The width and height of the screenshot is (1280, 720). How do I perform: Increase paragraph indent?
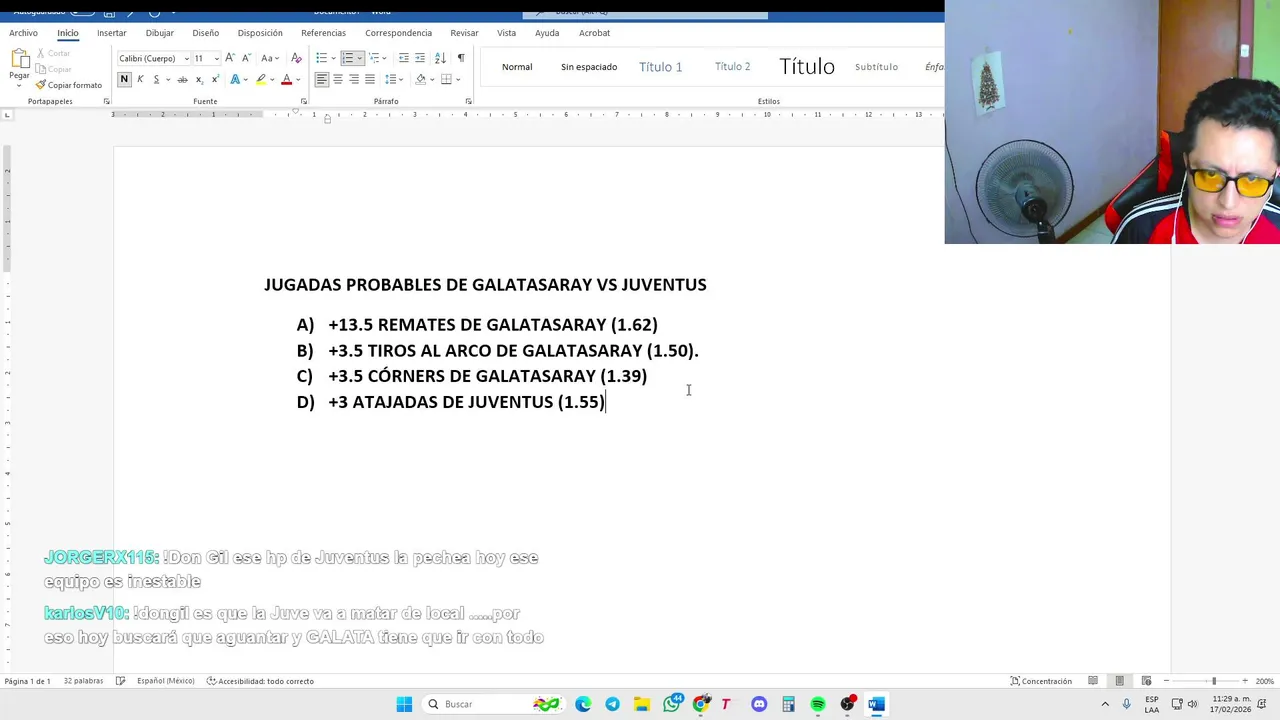[x=420, y=58]
